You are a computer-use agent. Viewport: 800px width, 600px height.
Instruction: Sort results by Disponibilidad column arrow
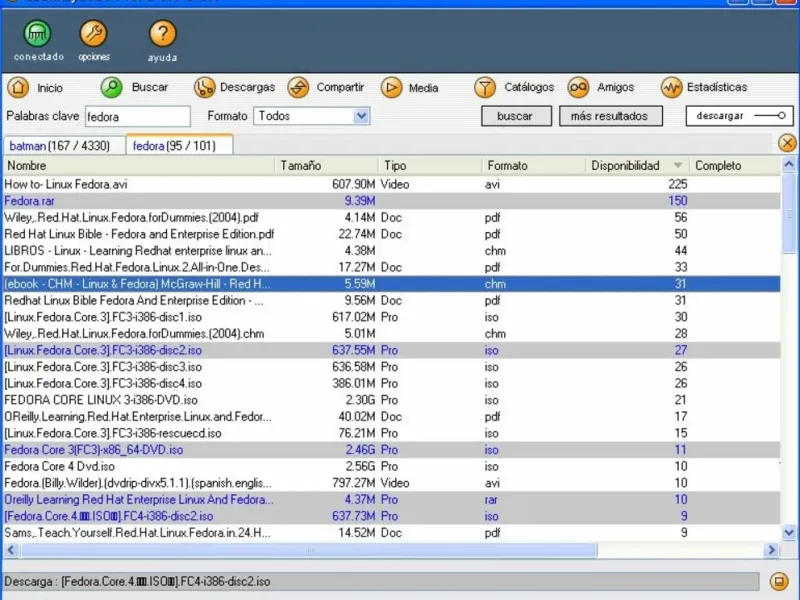(x=678, y=166)
